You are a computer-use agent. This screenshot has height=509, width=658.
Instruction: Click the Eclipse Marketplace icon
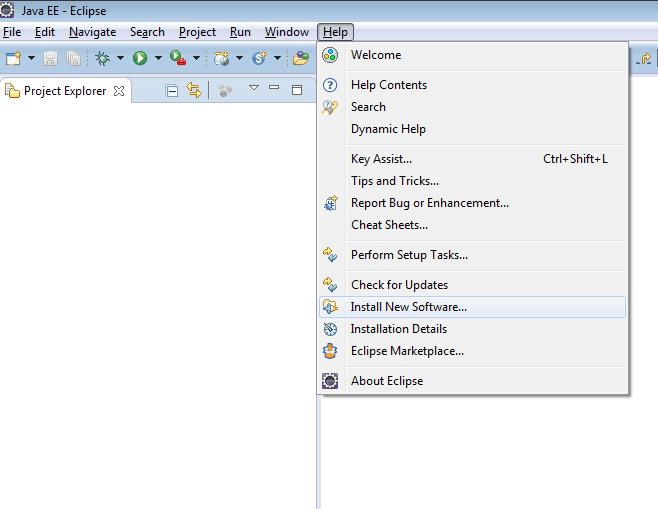(x=330, y=351)
